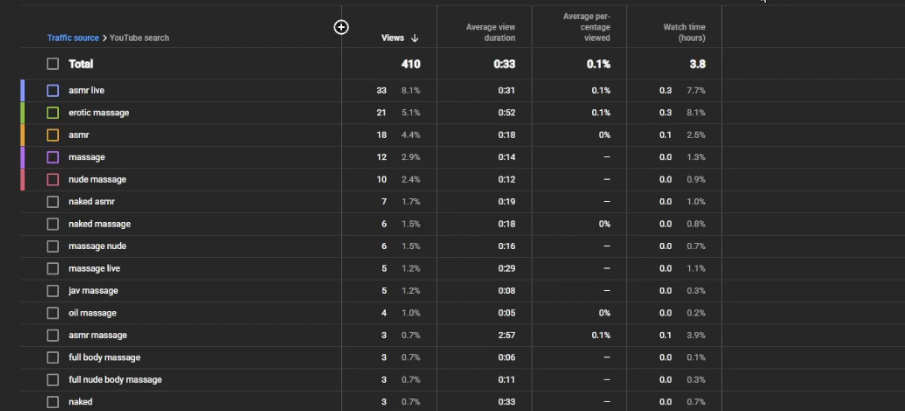Click the blue color bar for asmr live
This screenshot has width=905, height=411.
point(23,91)
